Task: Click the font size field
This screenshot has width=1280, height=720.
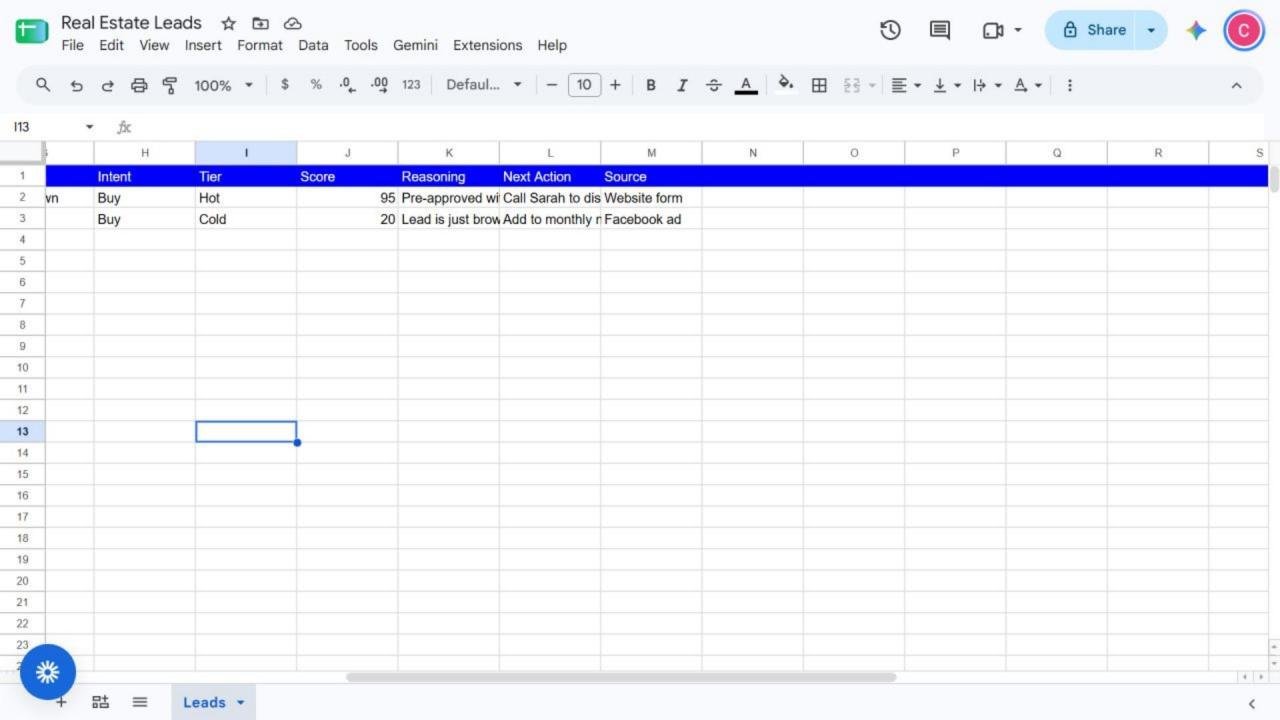Action: coord(584,85)
